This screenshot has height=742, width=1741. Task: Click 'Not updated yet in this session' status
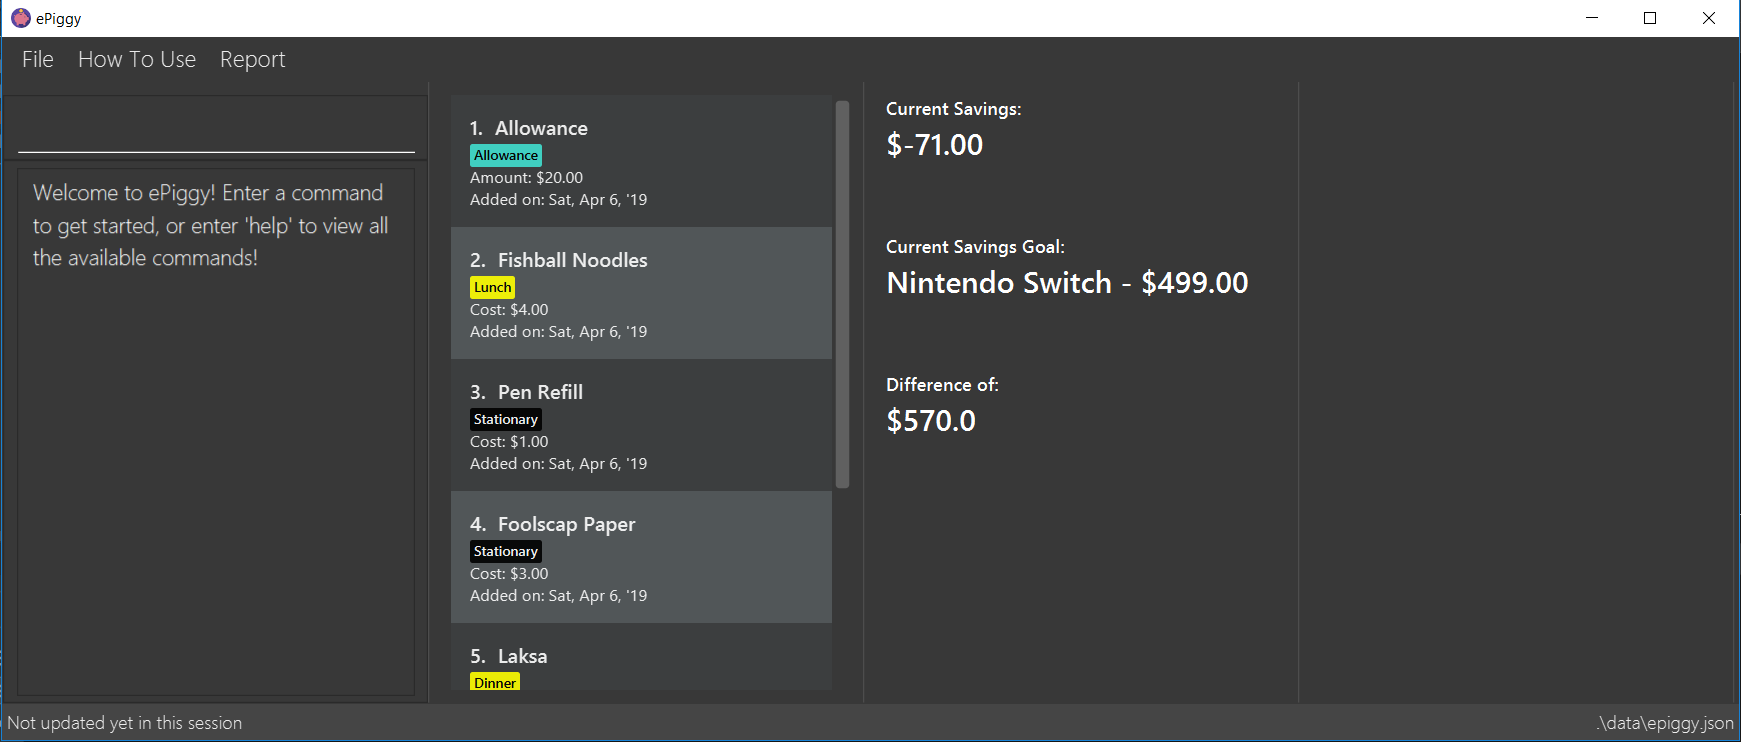[x=125, y=723]
